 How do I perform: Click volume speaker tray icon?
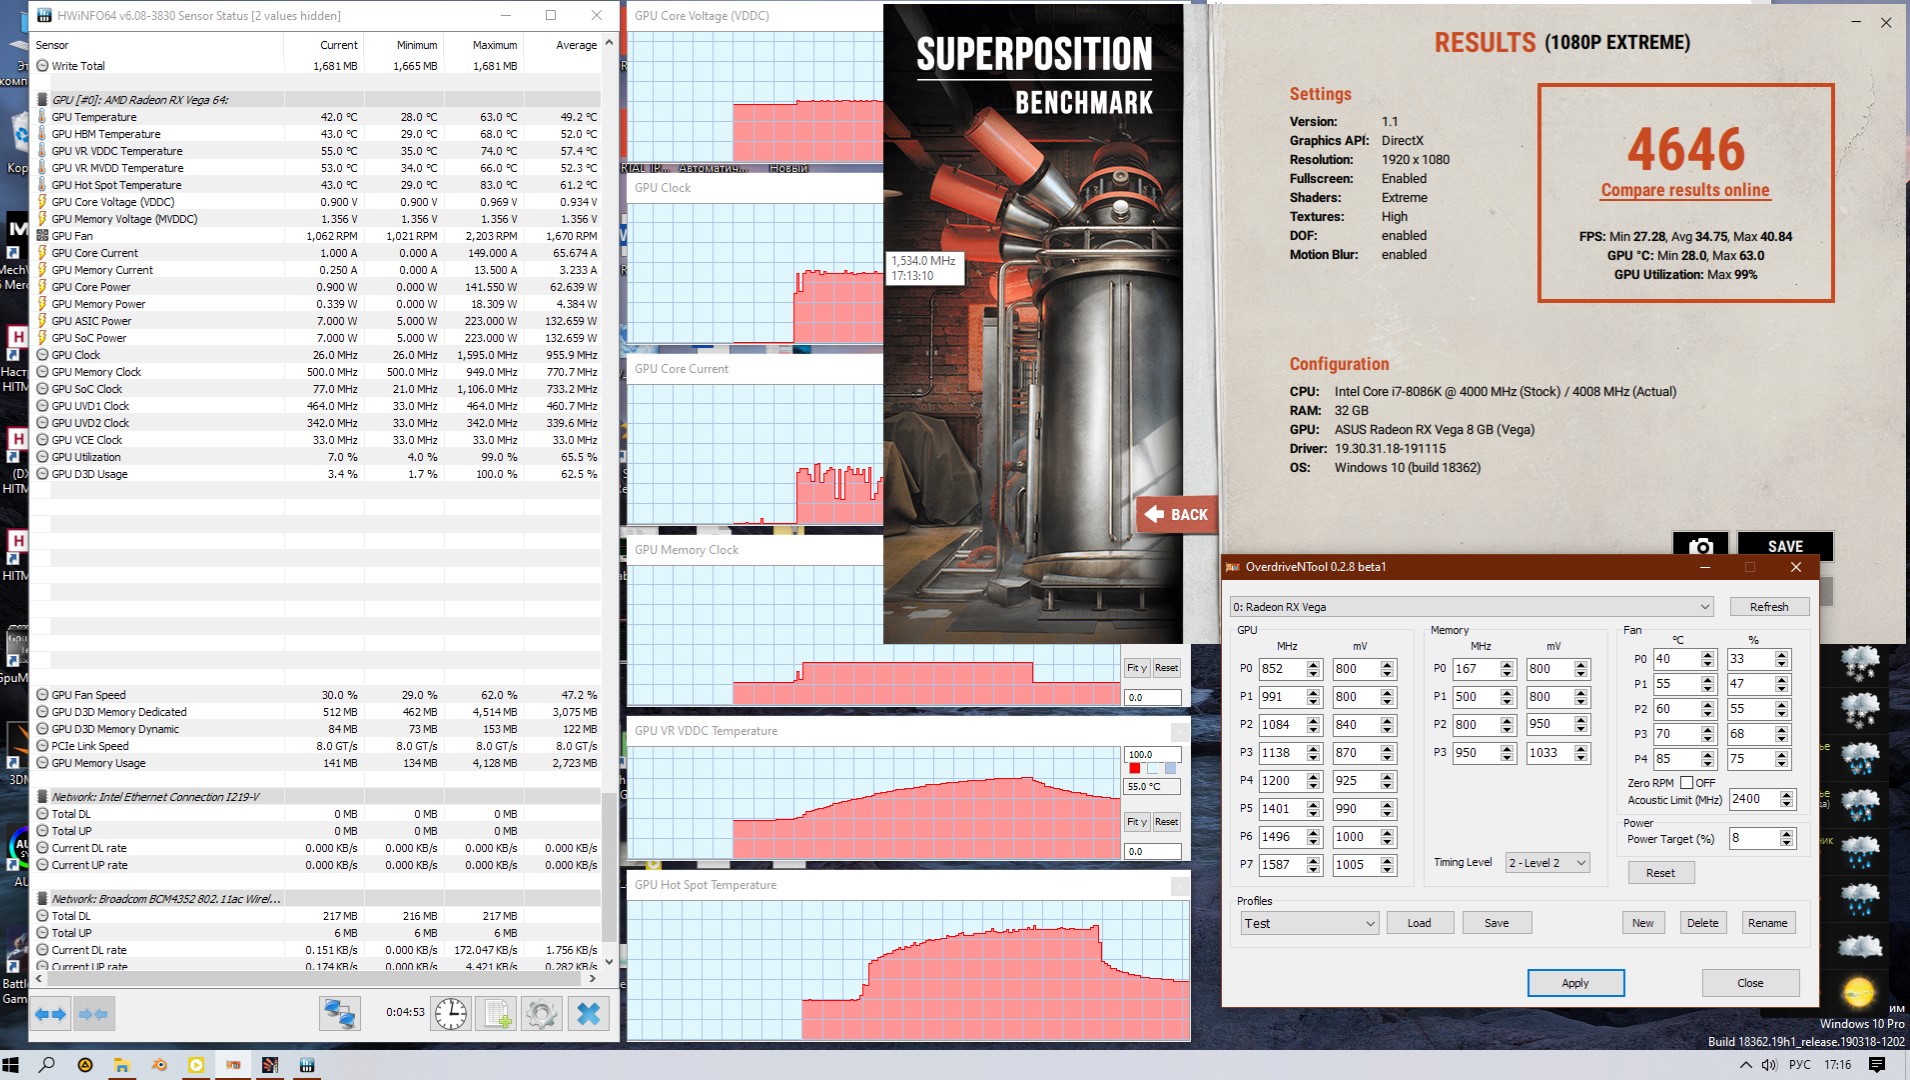(x=1769, y=1065)
